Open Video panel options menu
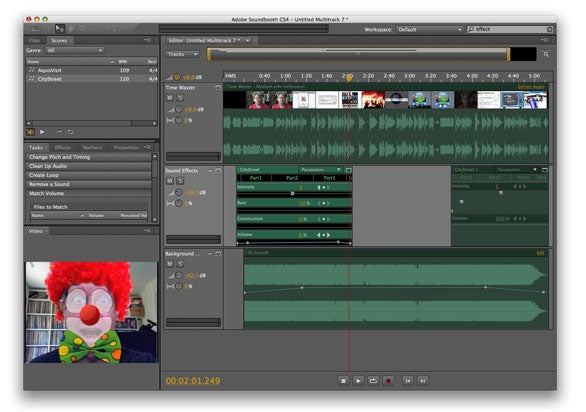 tap(148, 231)
